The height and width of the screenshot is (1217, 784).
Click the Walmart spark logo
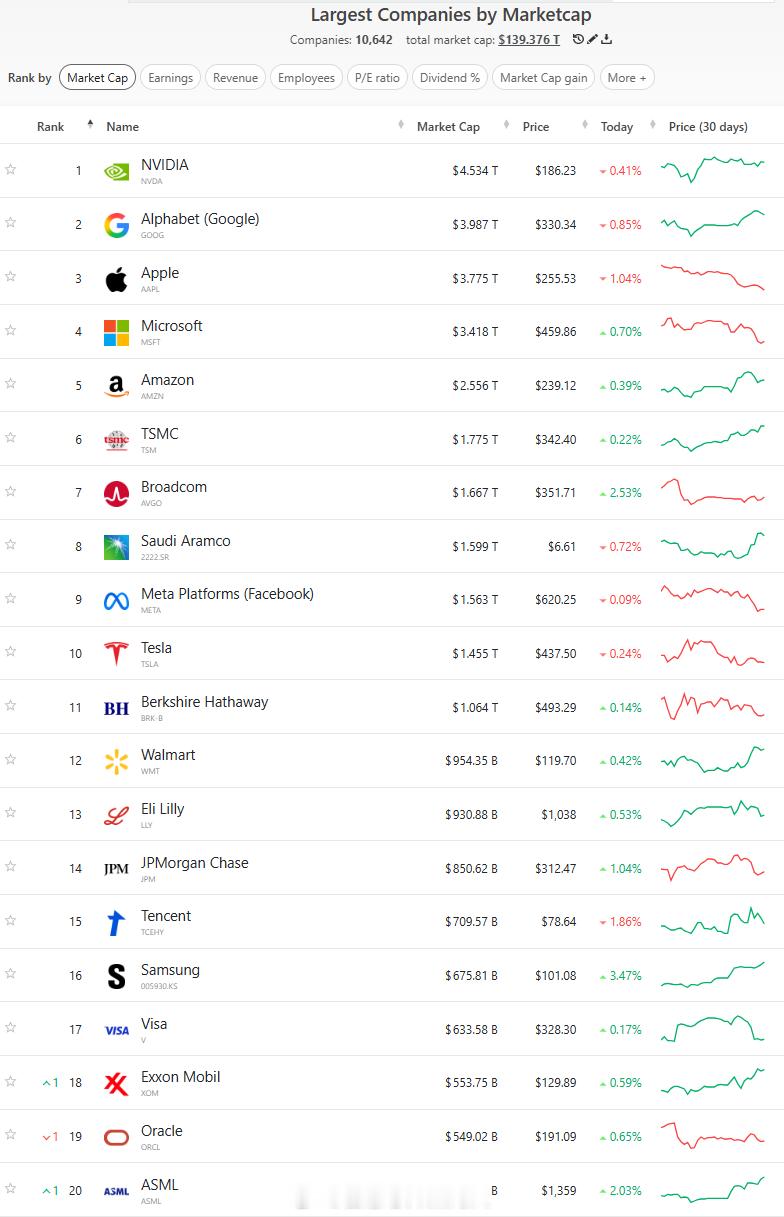(117, 761)
